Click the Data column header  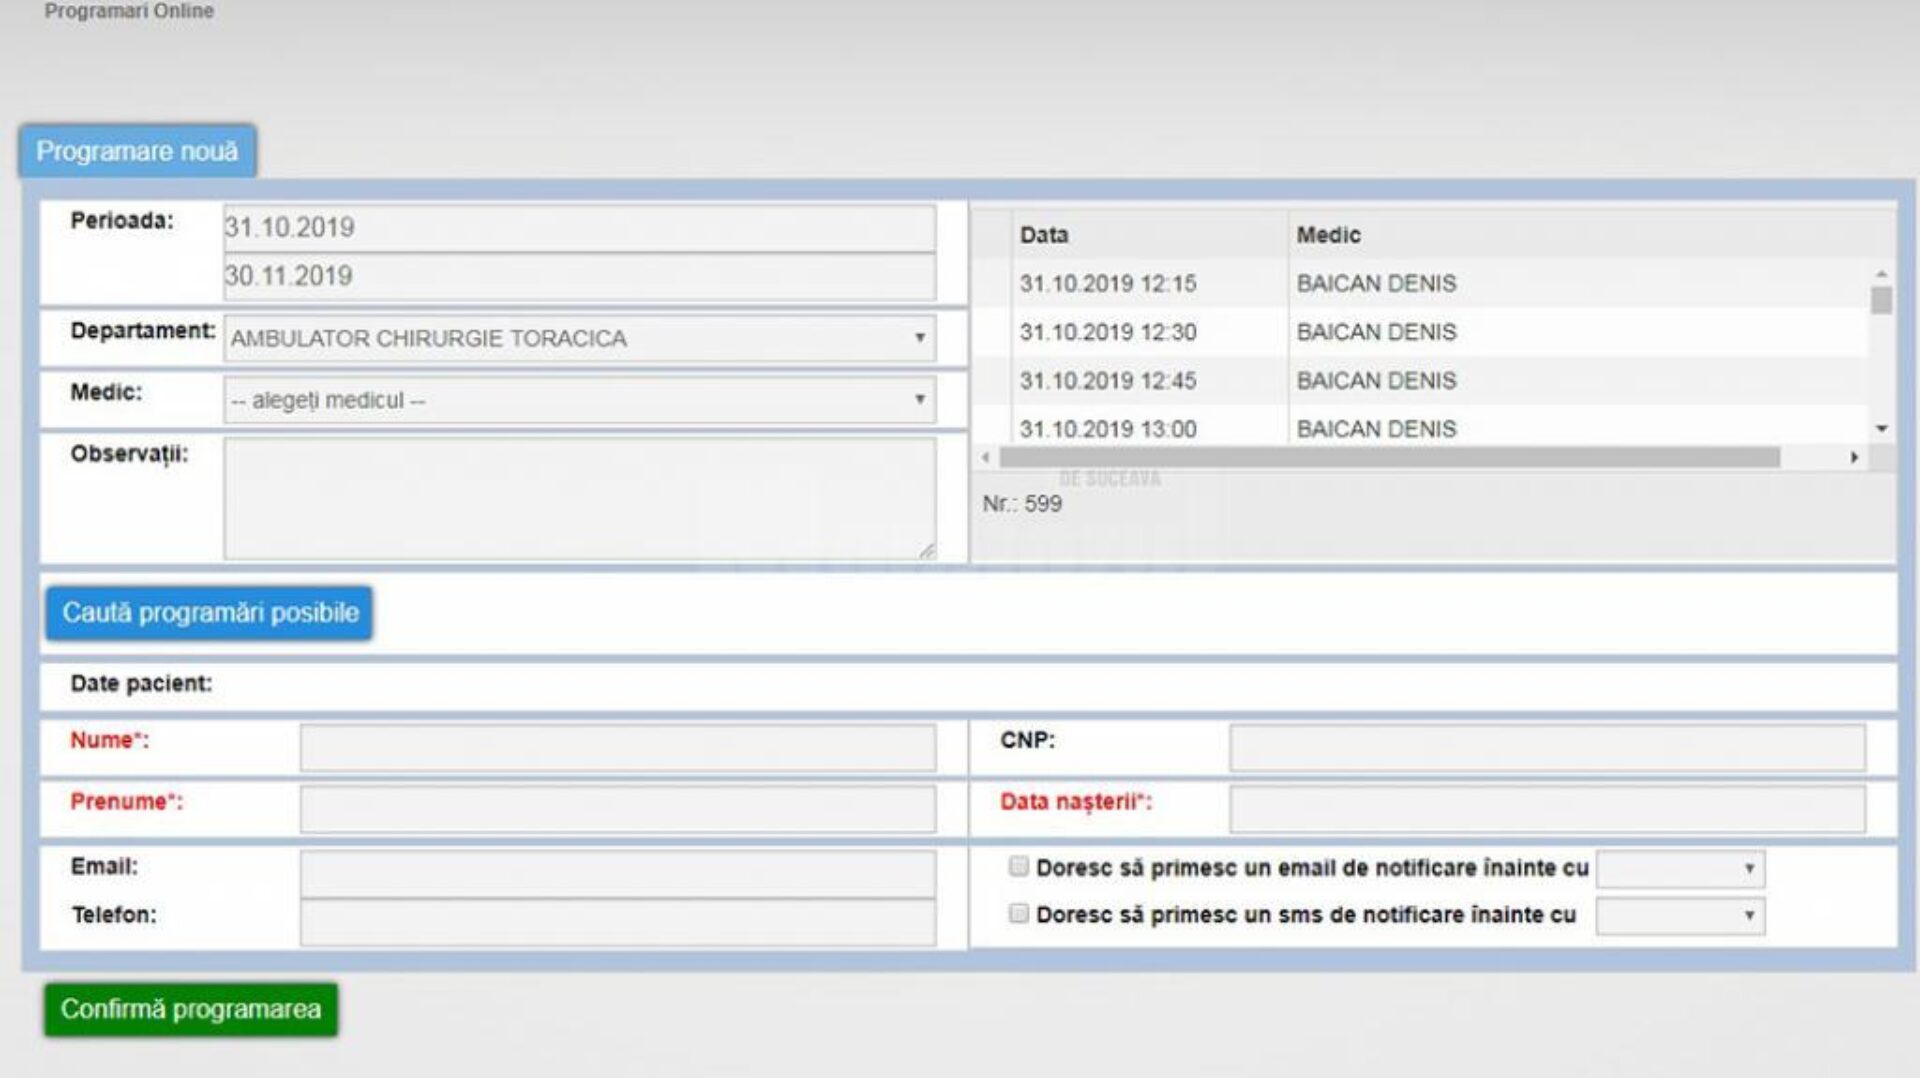(x=1044, y=235)
